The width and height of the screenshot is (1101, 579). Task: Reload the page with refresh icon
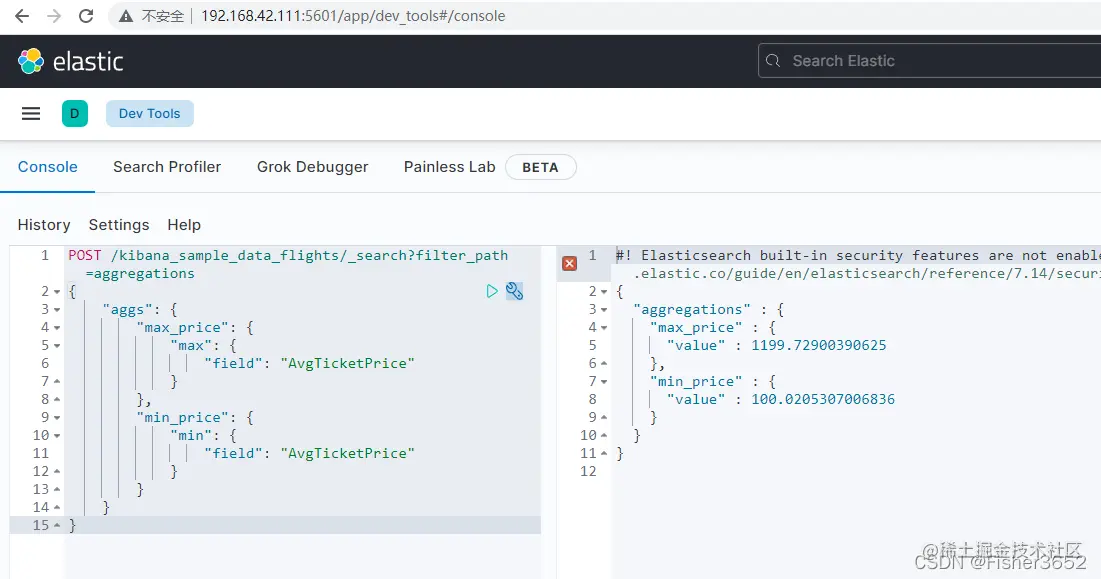[x=86, y=16]
